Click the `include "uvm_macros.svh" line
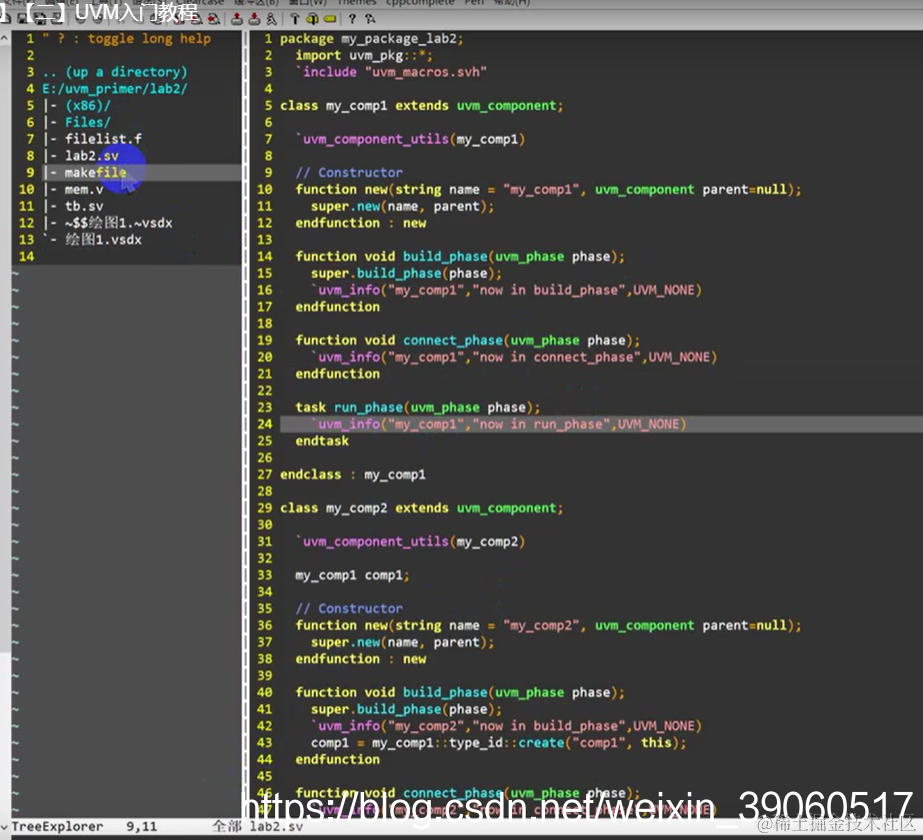Image resolution: width=923 pixels, height=840 pixels. click(391, 72)
